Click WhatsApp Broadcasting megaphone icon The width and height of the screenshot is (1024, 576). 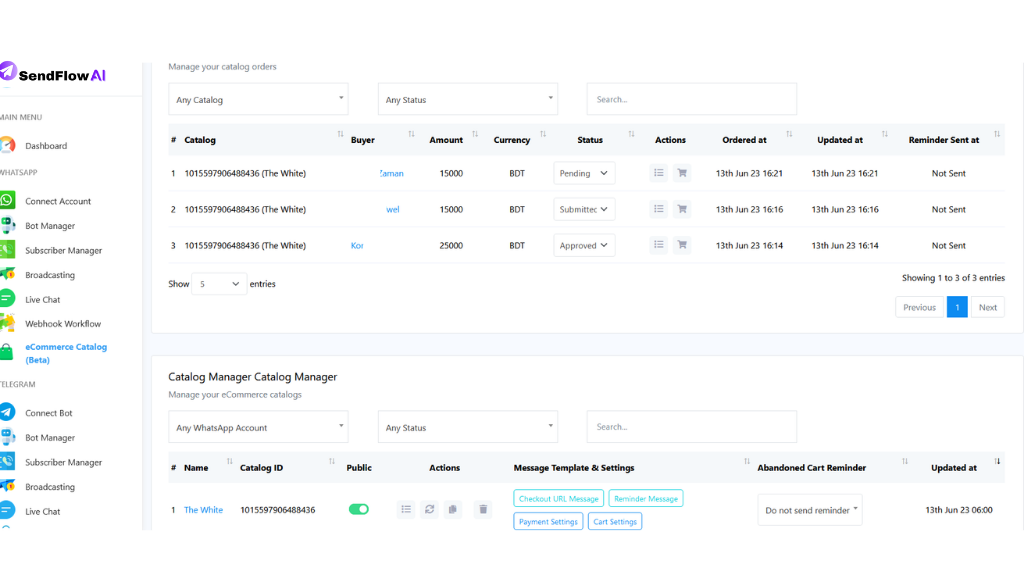(x=7, y=274)
